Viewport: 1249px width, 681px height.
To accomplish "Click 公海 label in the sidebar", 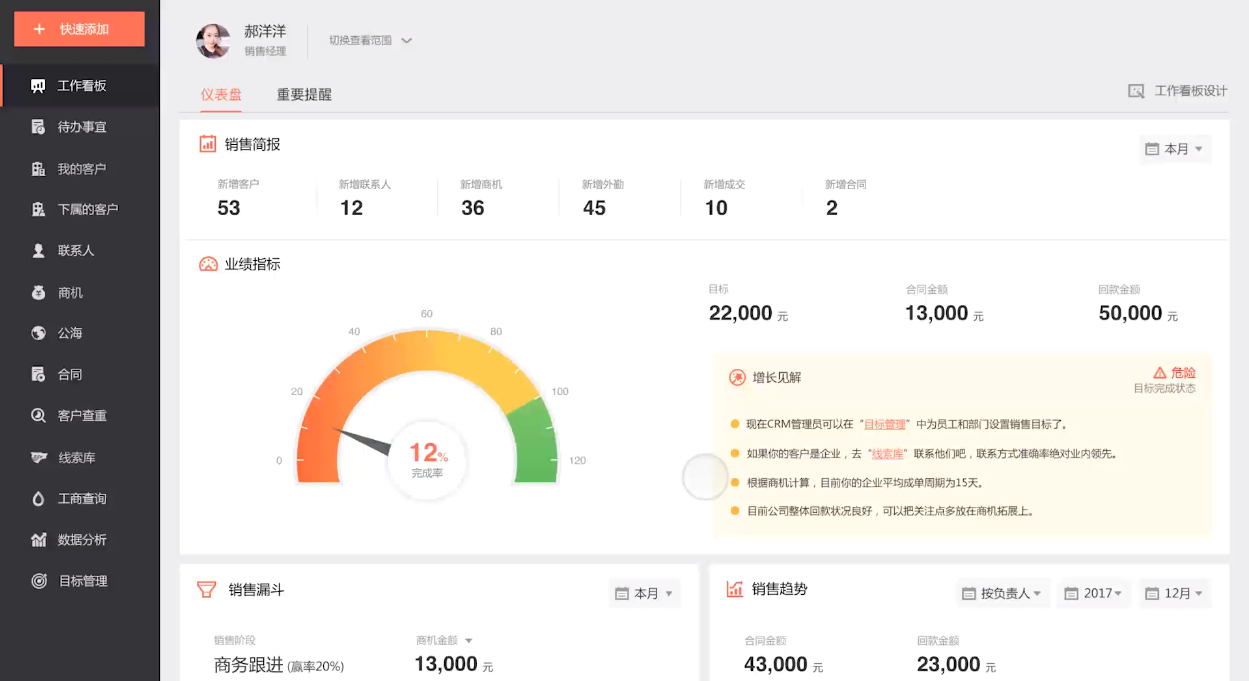I will tap(70, 333).
